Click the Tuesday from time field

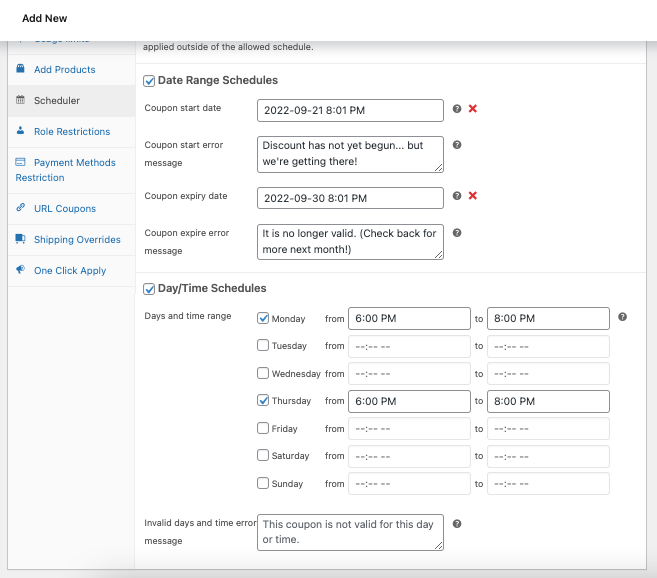pyautogui.click(x=409, y=347)
